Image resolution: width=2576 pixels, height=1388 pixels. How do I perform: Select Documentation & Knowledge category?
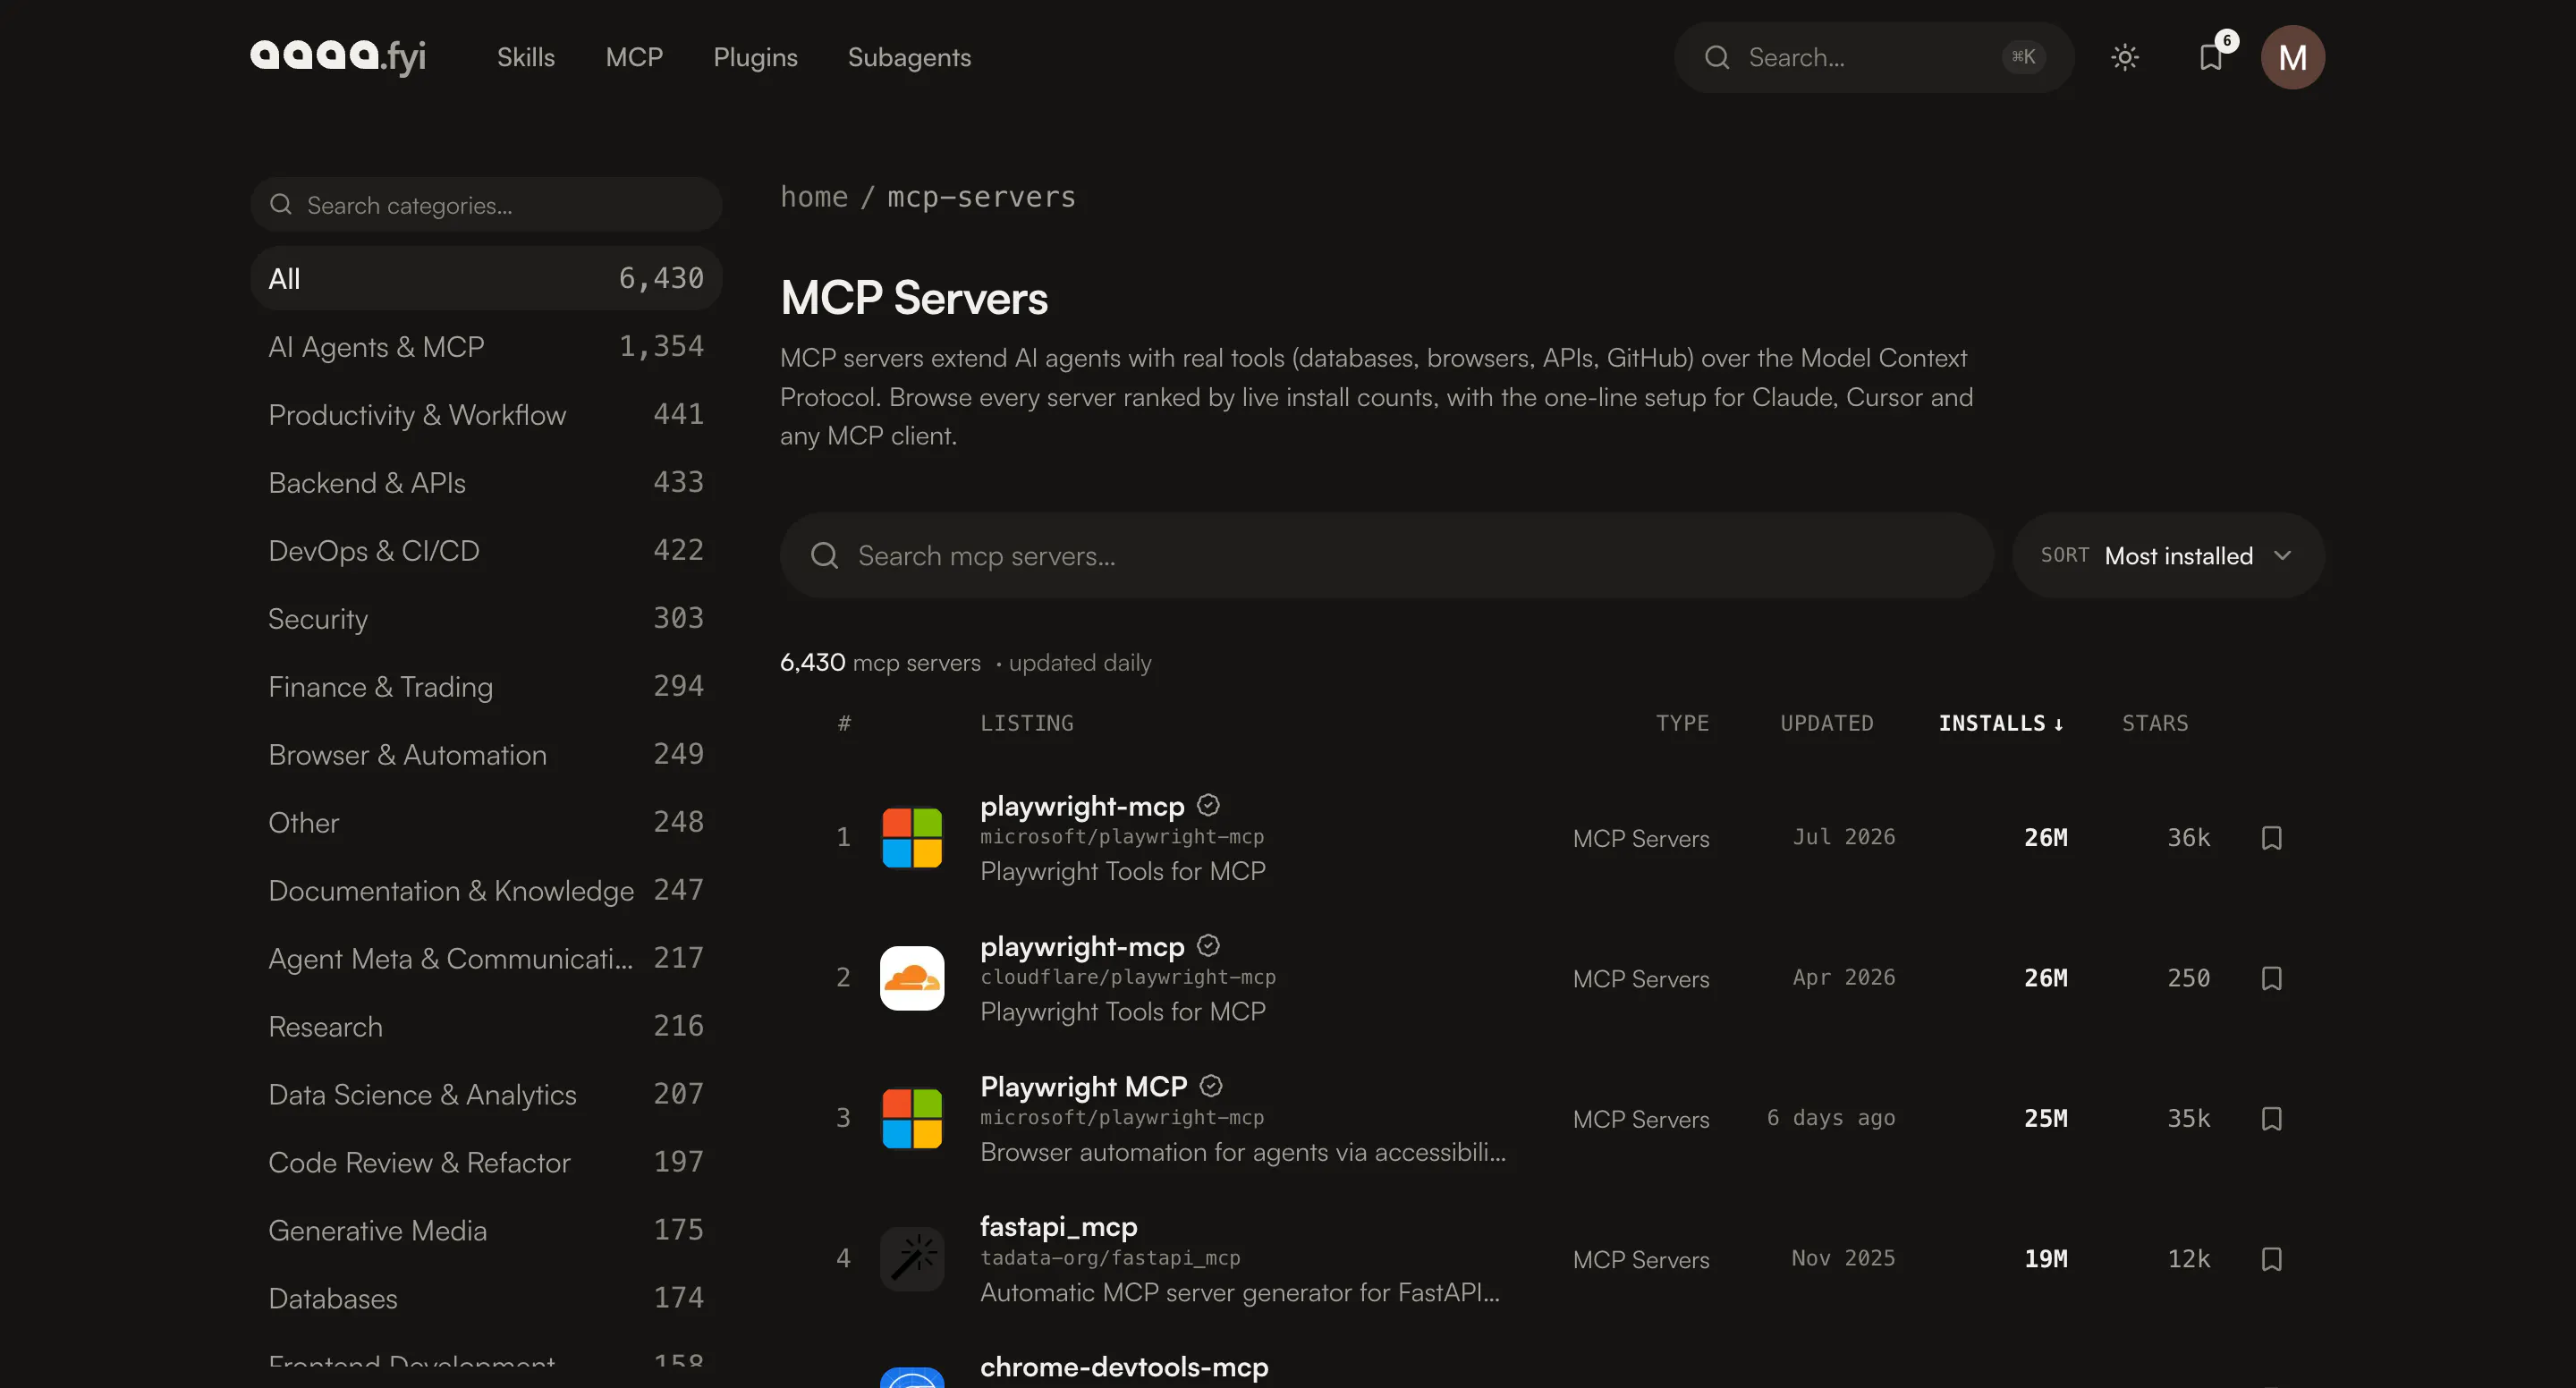coord(486,890)
